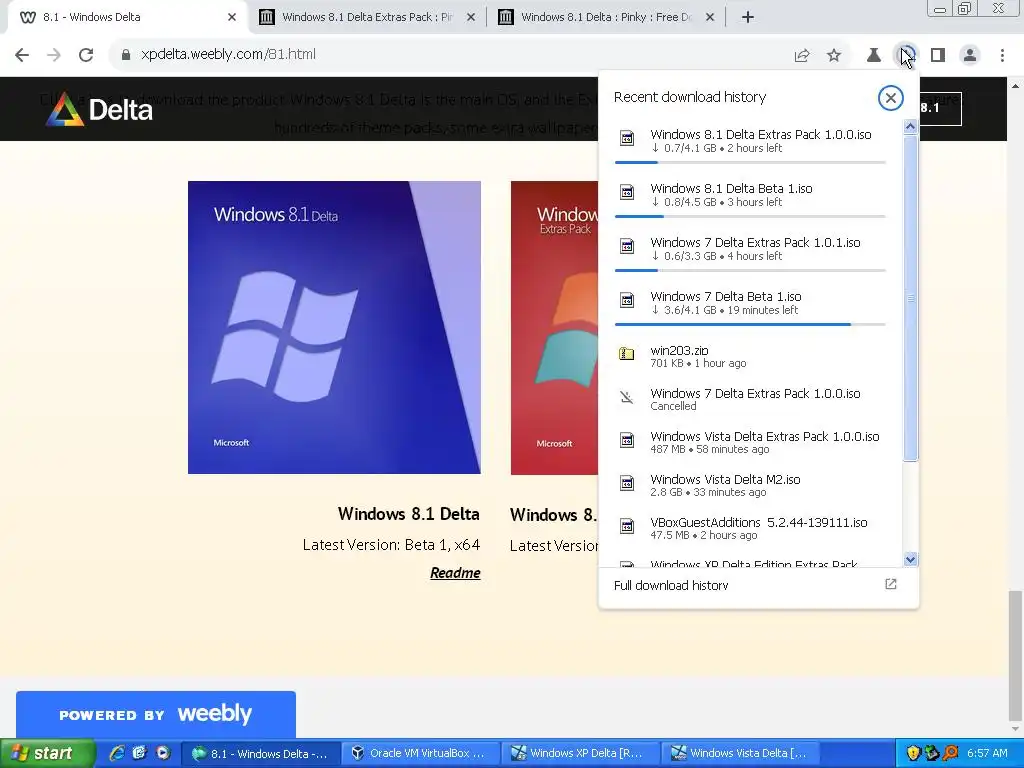Click the browser forward arrow
The width and height of the screenshot is (1024, 768).
click(x=54, y=55)
